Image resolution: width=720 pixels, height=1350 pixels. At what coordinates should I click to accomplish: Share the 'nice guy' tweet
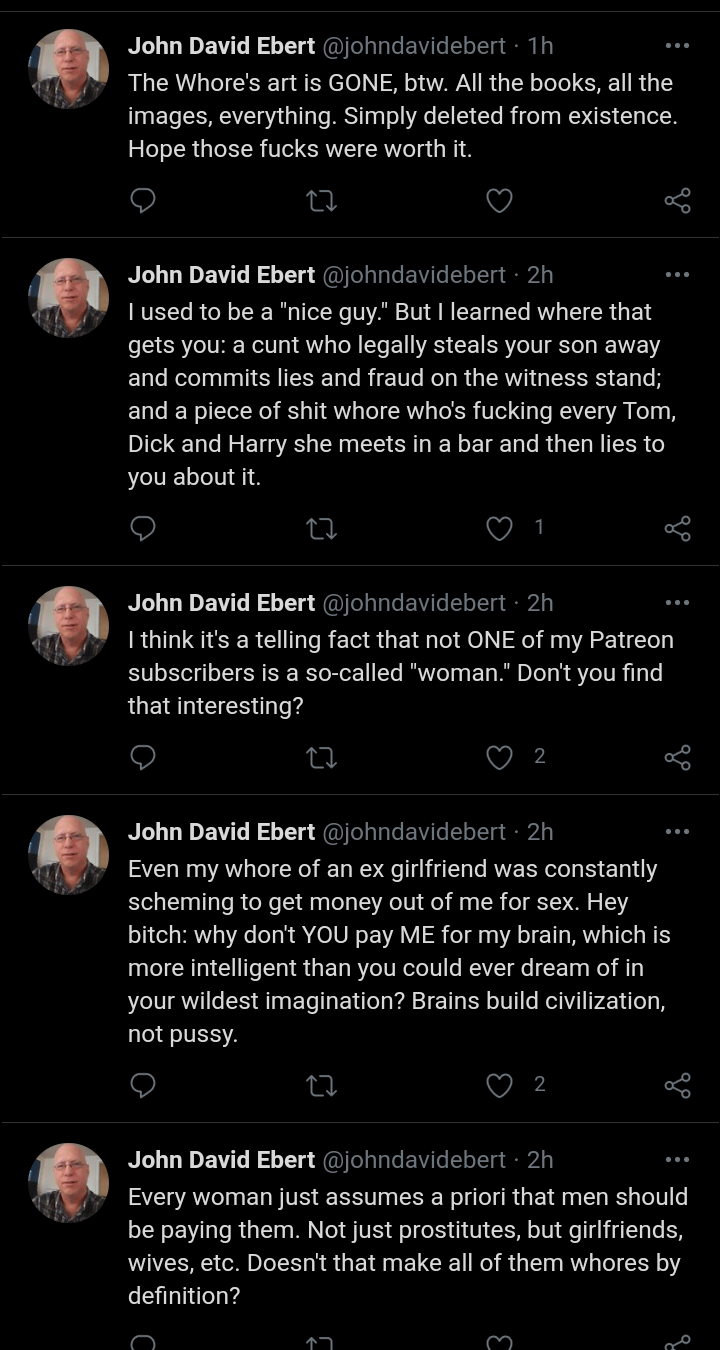[678, 528]
